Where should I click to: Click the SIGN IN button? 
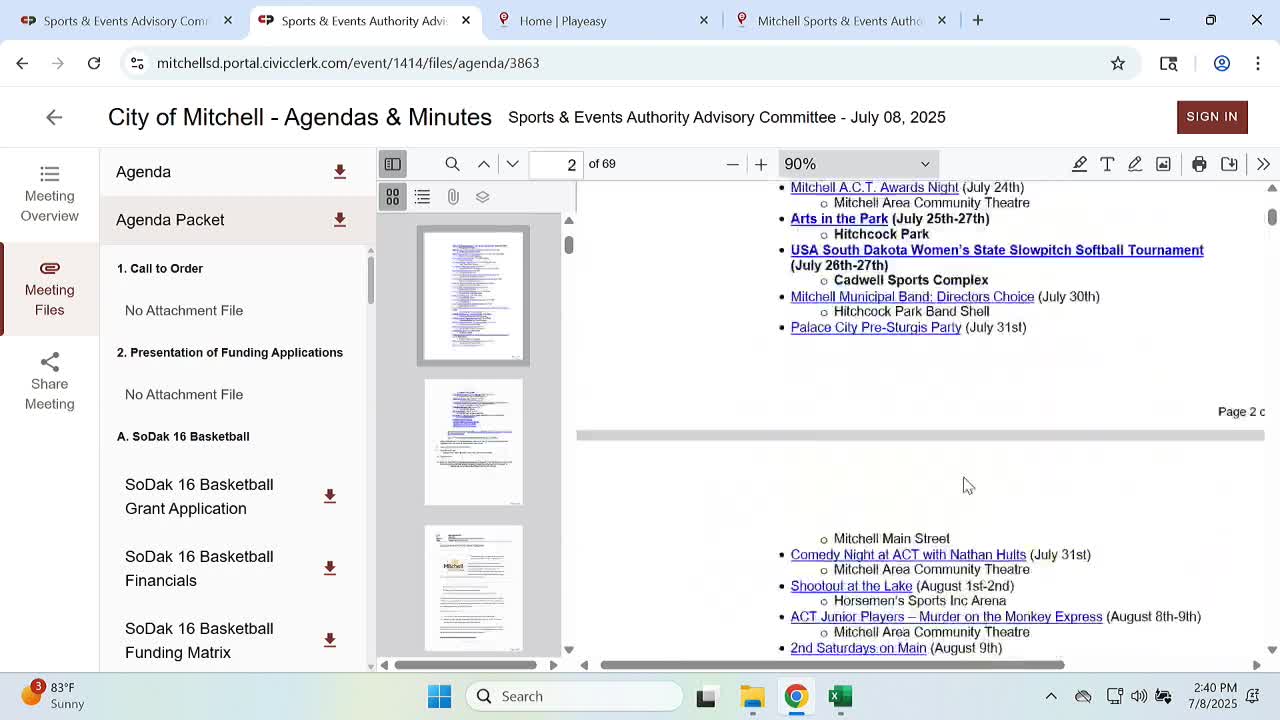click(1212, 117)
